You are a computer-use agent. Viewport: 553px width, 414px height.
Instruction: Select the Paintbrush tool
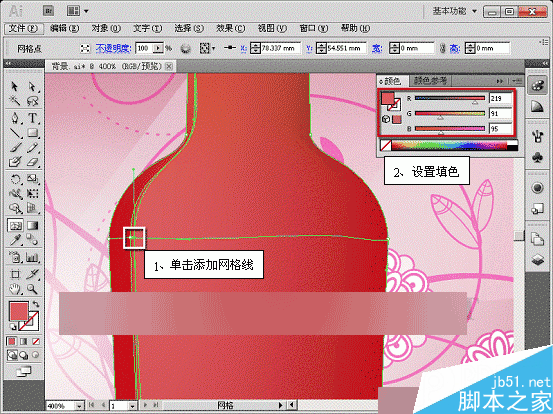pos(15,147)
